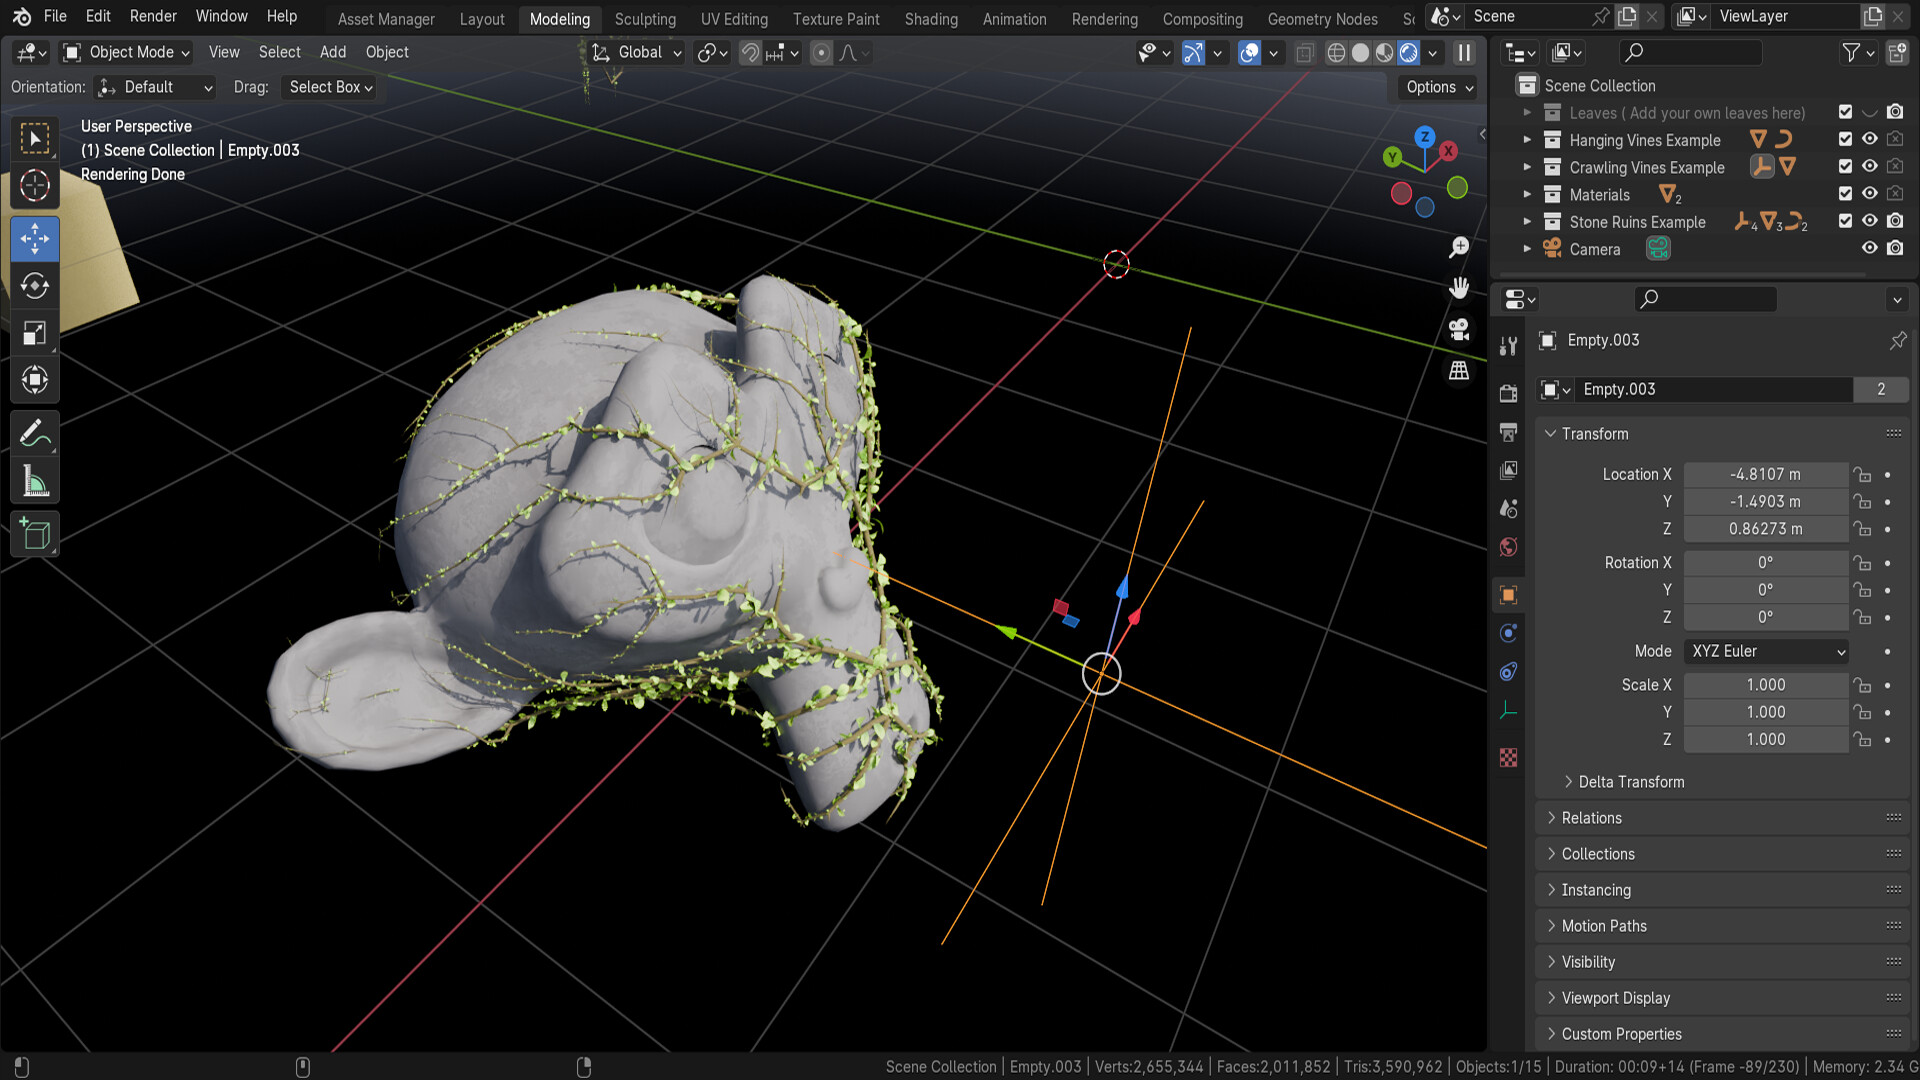Expand the Crawling Vines Example collection

(1527, 167)
